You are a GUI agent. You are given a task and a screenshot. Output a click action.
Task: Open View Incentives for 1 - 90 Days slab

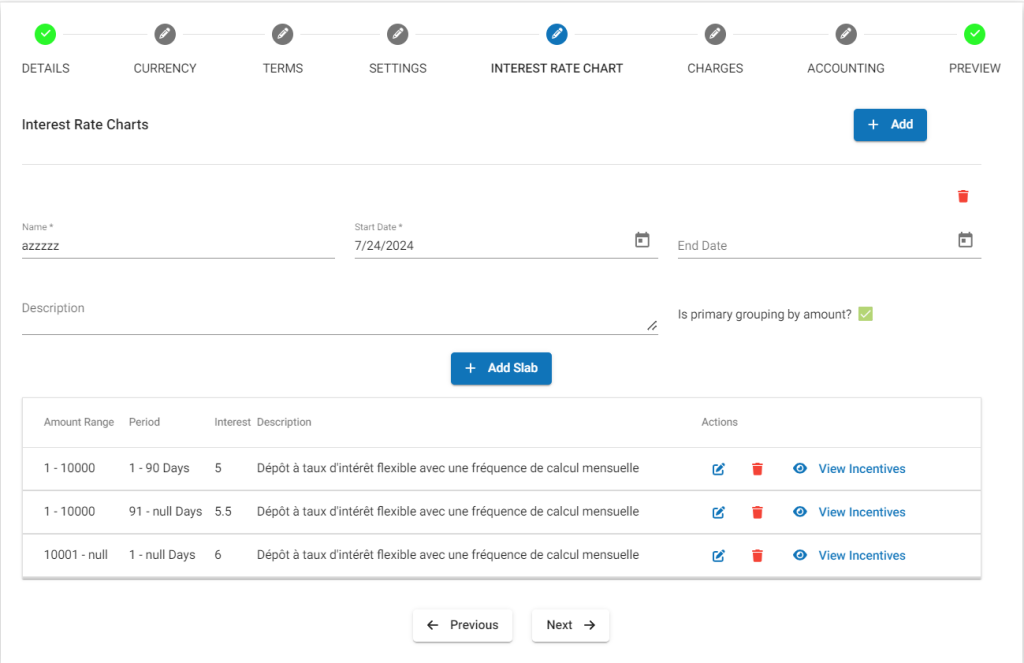pyautogui.click(x=862, y=468)
